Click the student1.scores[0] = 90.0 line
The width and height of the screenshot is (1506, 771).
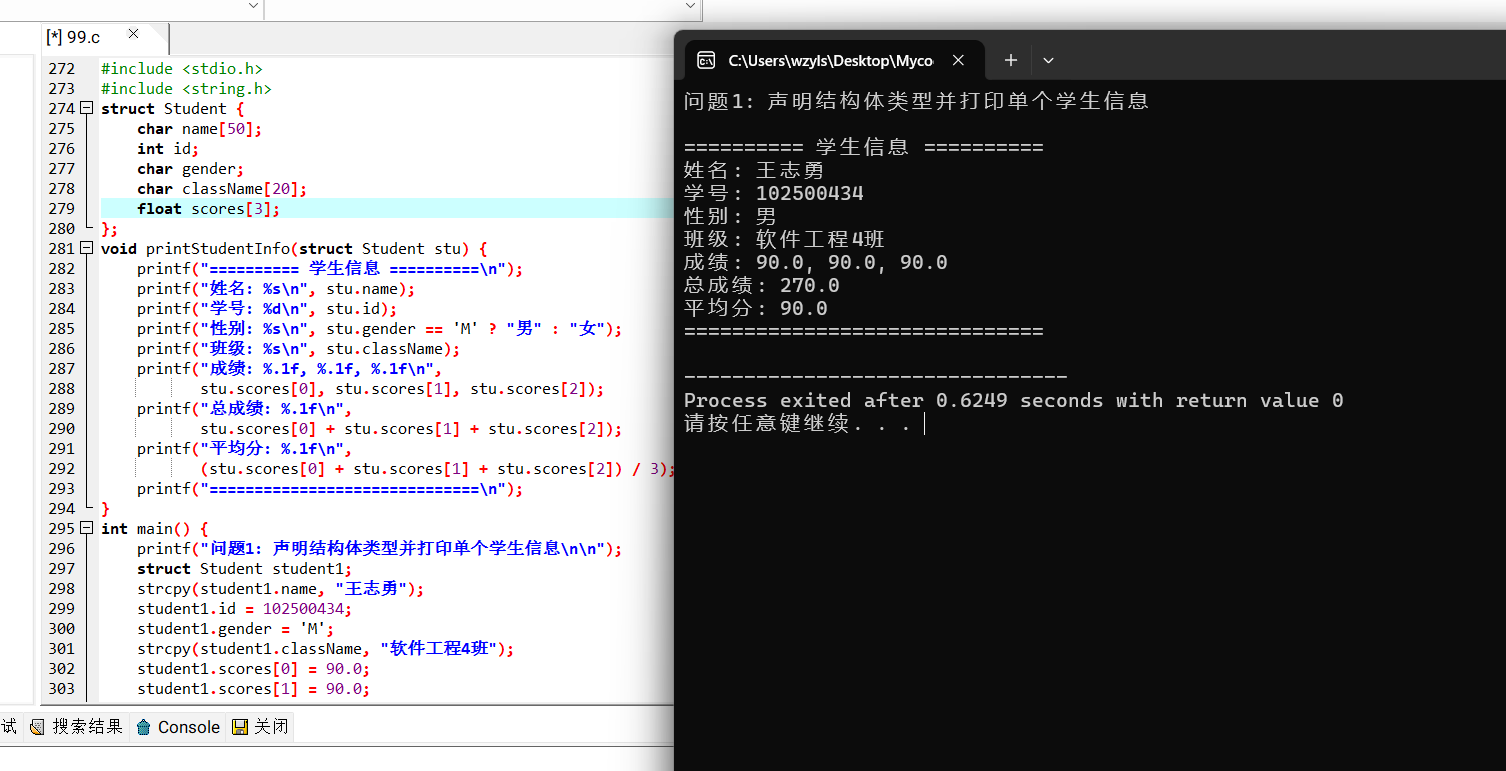click(x=254, y=668)
